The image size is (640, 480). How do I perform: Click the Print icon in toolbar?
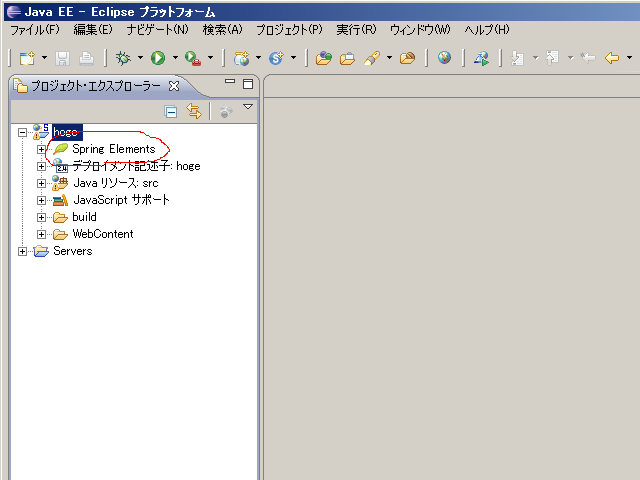[86, 58]
